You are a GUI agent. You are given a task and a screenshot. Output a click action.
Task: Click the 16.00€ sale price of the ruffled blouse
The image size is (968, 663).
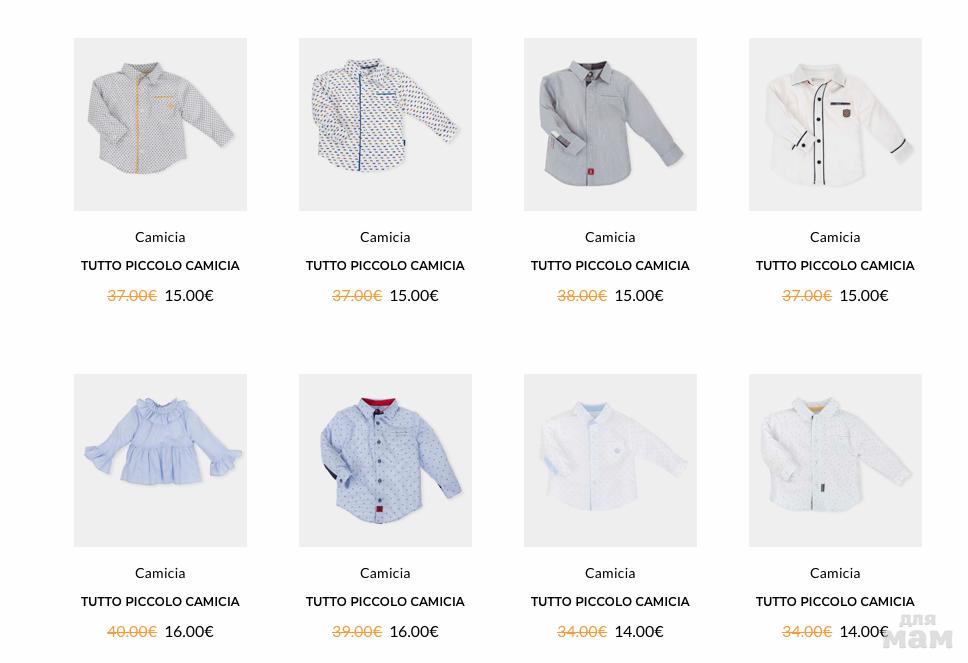coord(189,631)
